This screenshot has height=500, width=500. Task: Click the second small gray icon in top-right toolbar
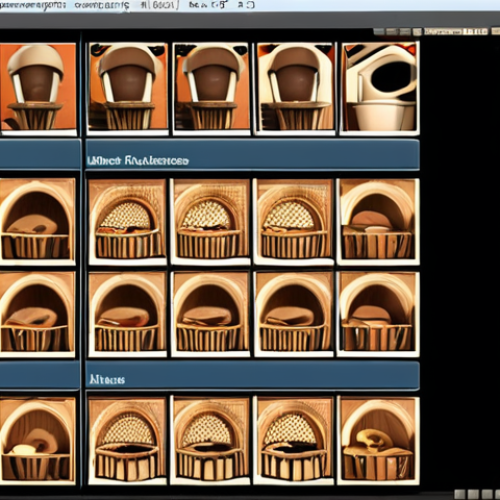(392, 32)
